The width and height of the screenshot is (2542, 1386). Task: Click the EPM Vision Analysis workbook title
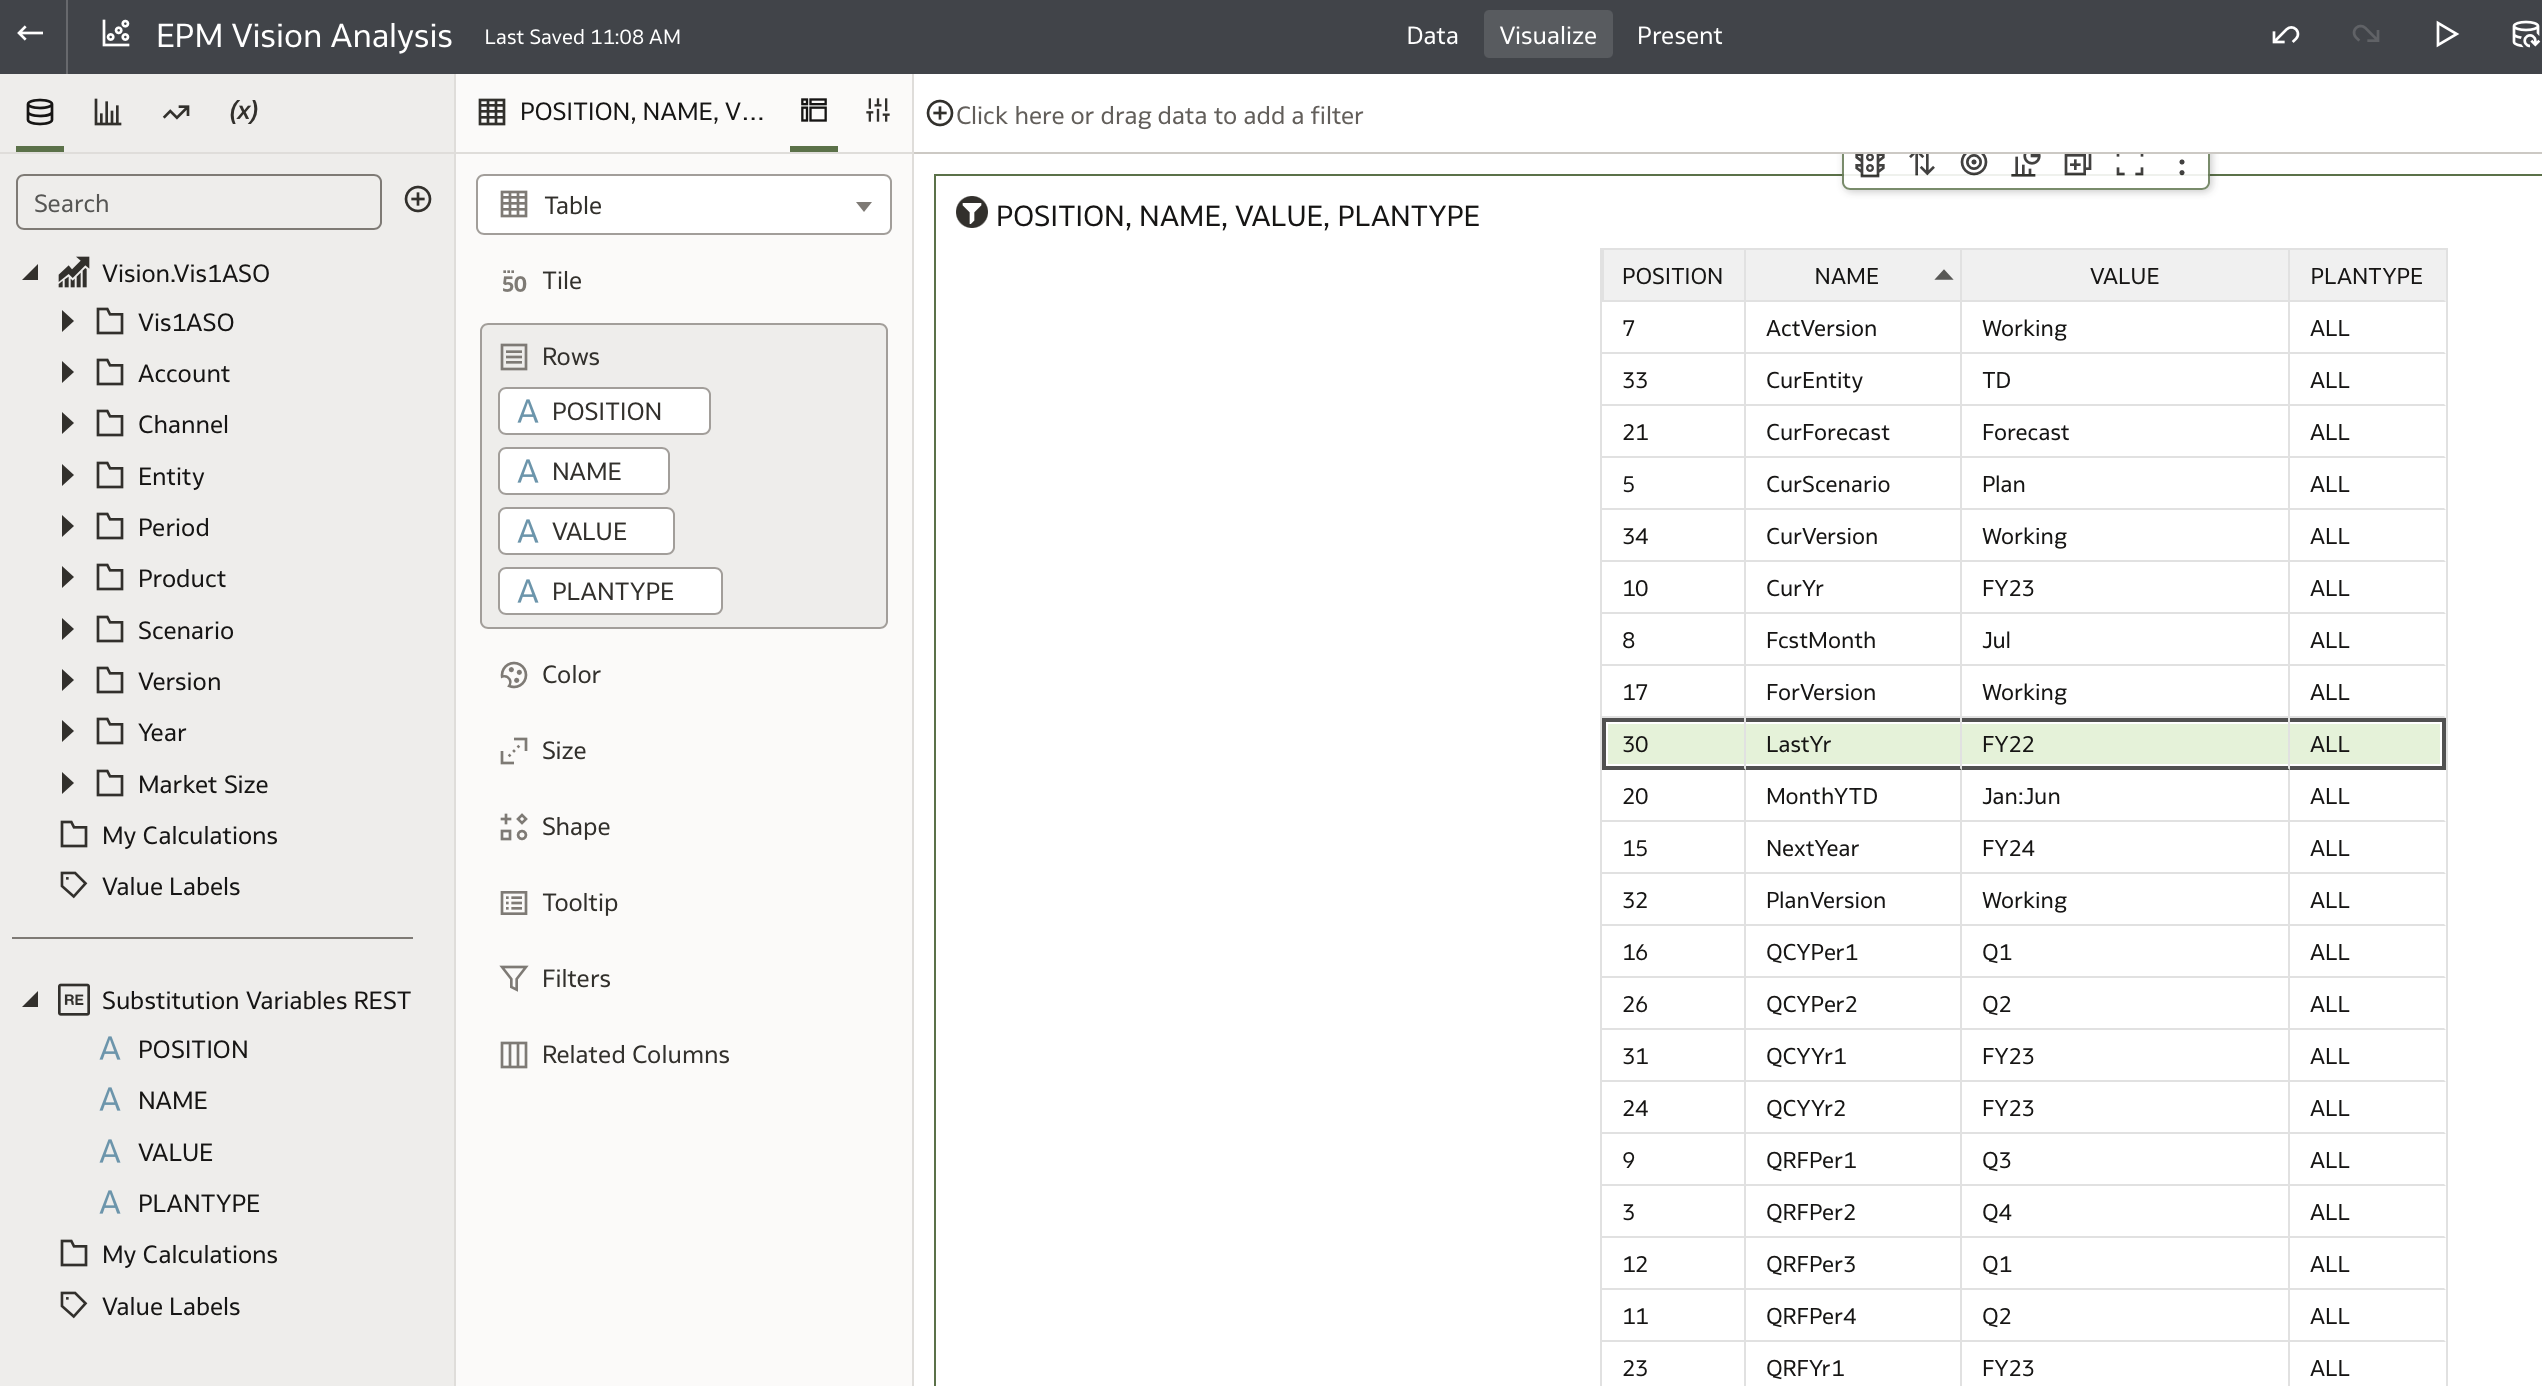pyautogui.click(x=304, y=35)
